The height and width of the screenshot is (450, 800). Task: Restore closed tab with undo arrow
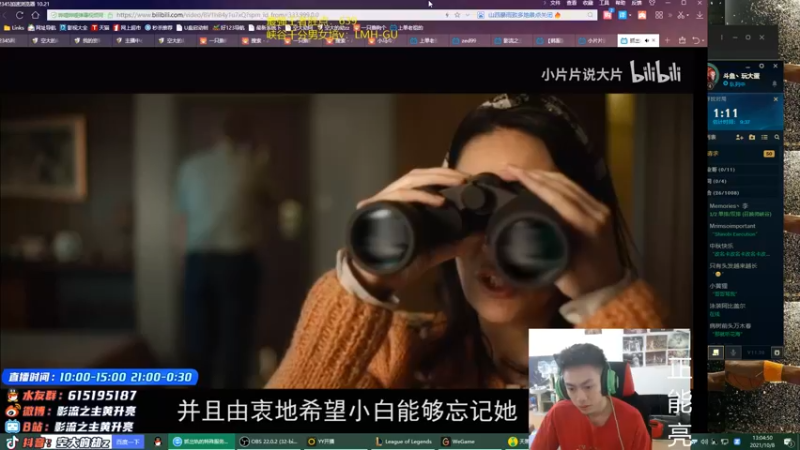(696, 40)
